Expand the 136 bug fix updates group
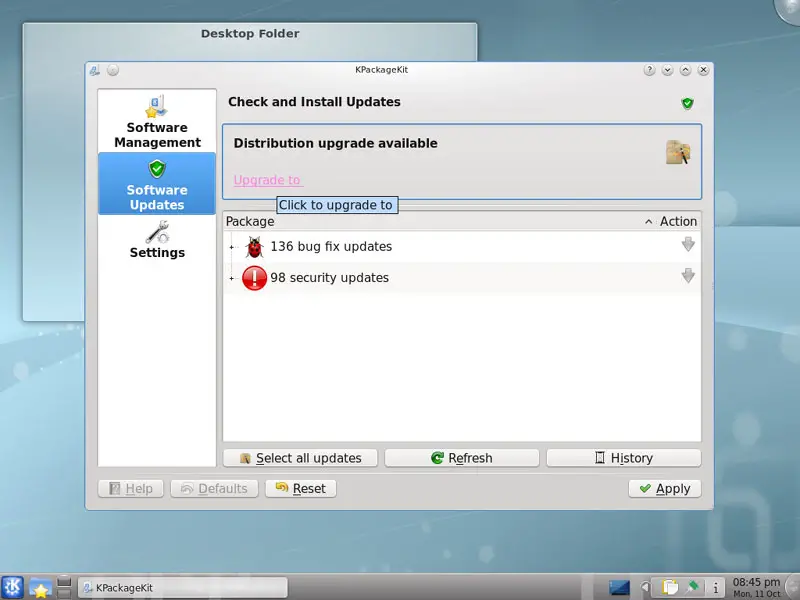The image size is (800, 600). coord(231,247)
